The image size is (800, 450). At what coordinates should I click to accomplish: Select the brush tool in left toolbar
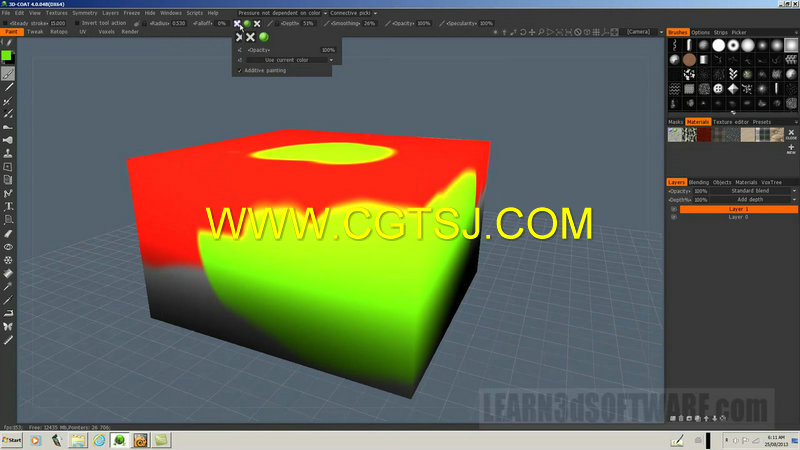click(x=8, y=74)
